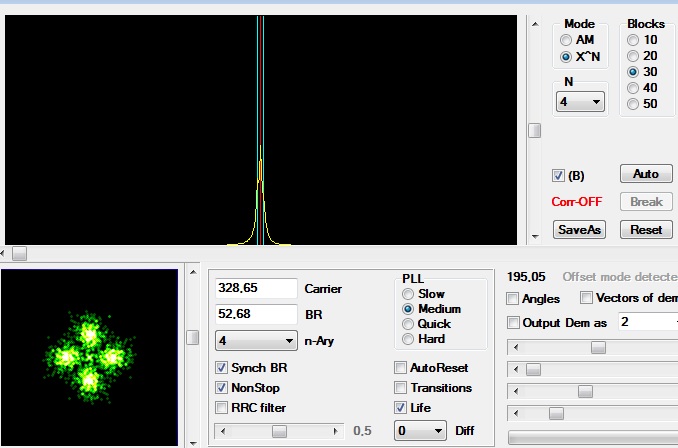
Task: Click the third right-panel slider thumb
Action: coord(585,391)
